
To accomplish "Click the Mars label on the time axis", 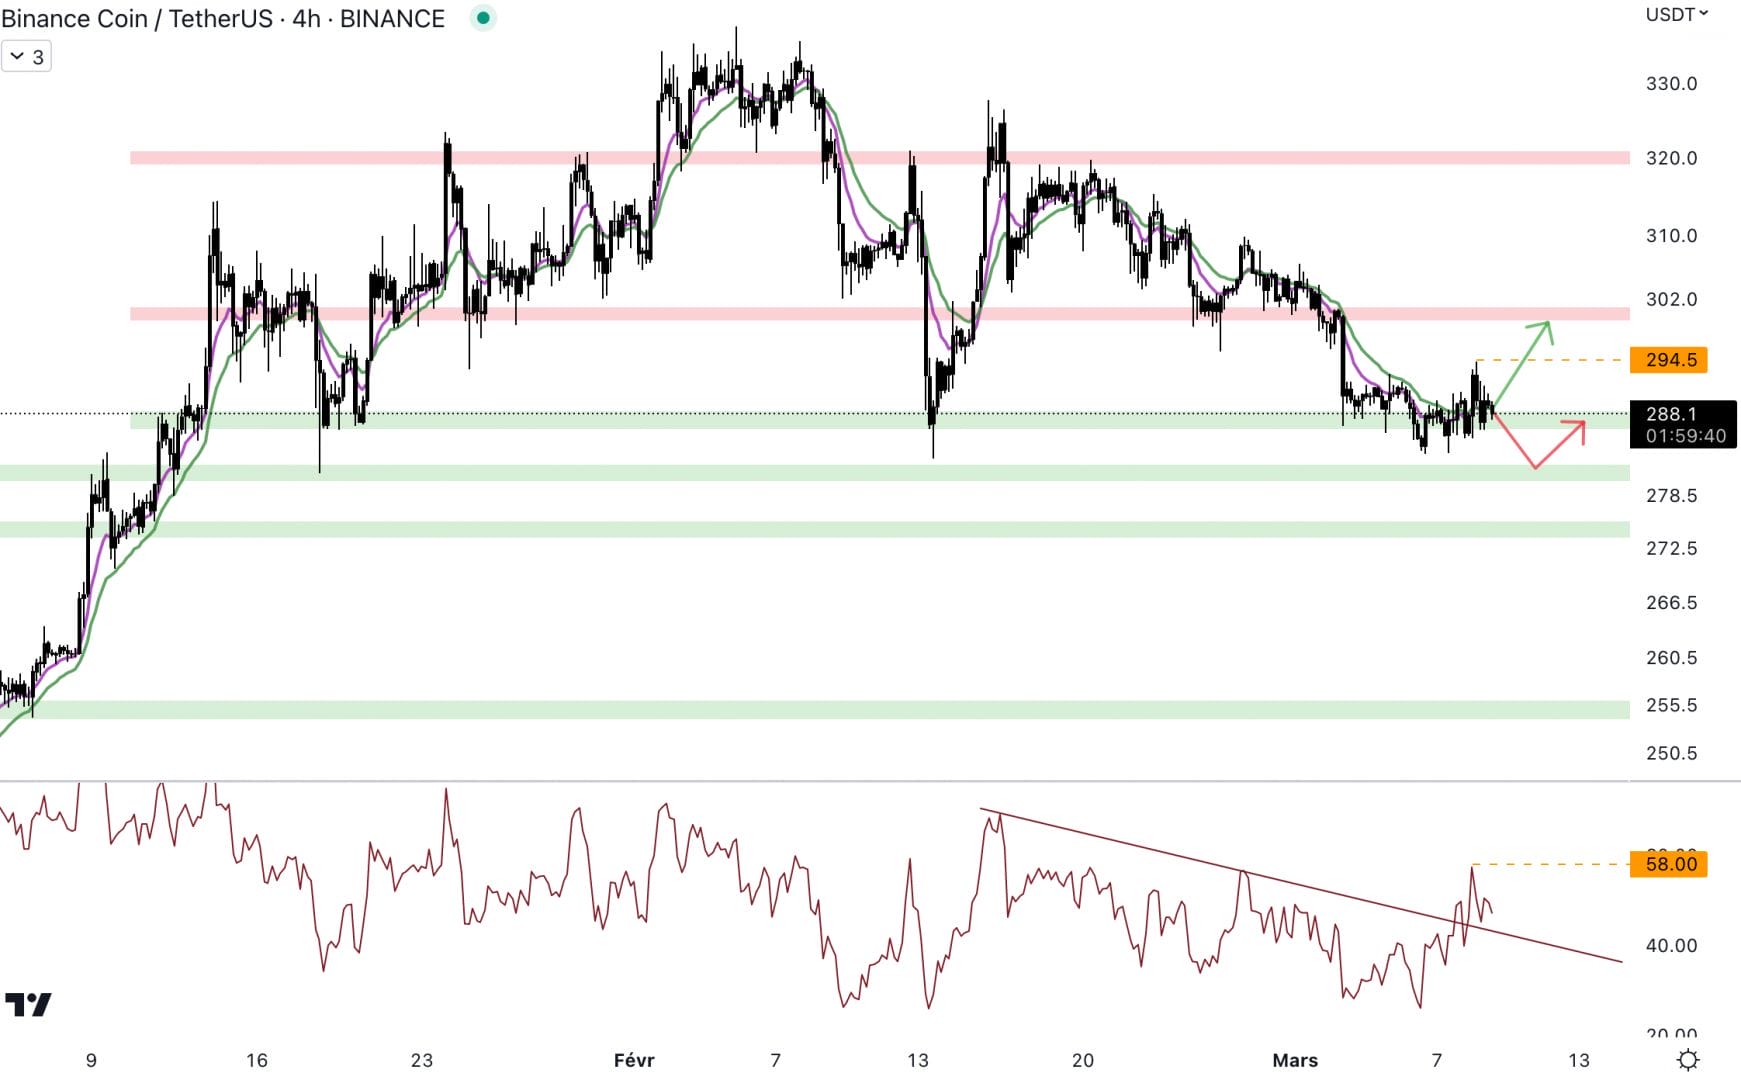I will click(1297, 1058).
